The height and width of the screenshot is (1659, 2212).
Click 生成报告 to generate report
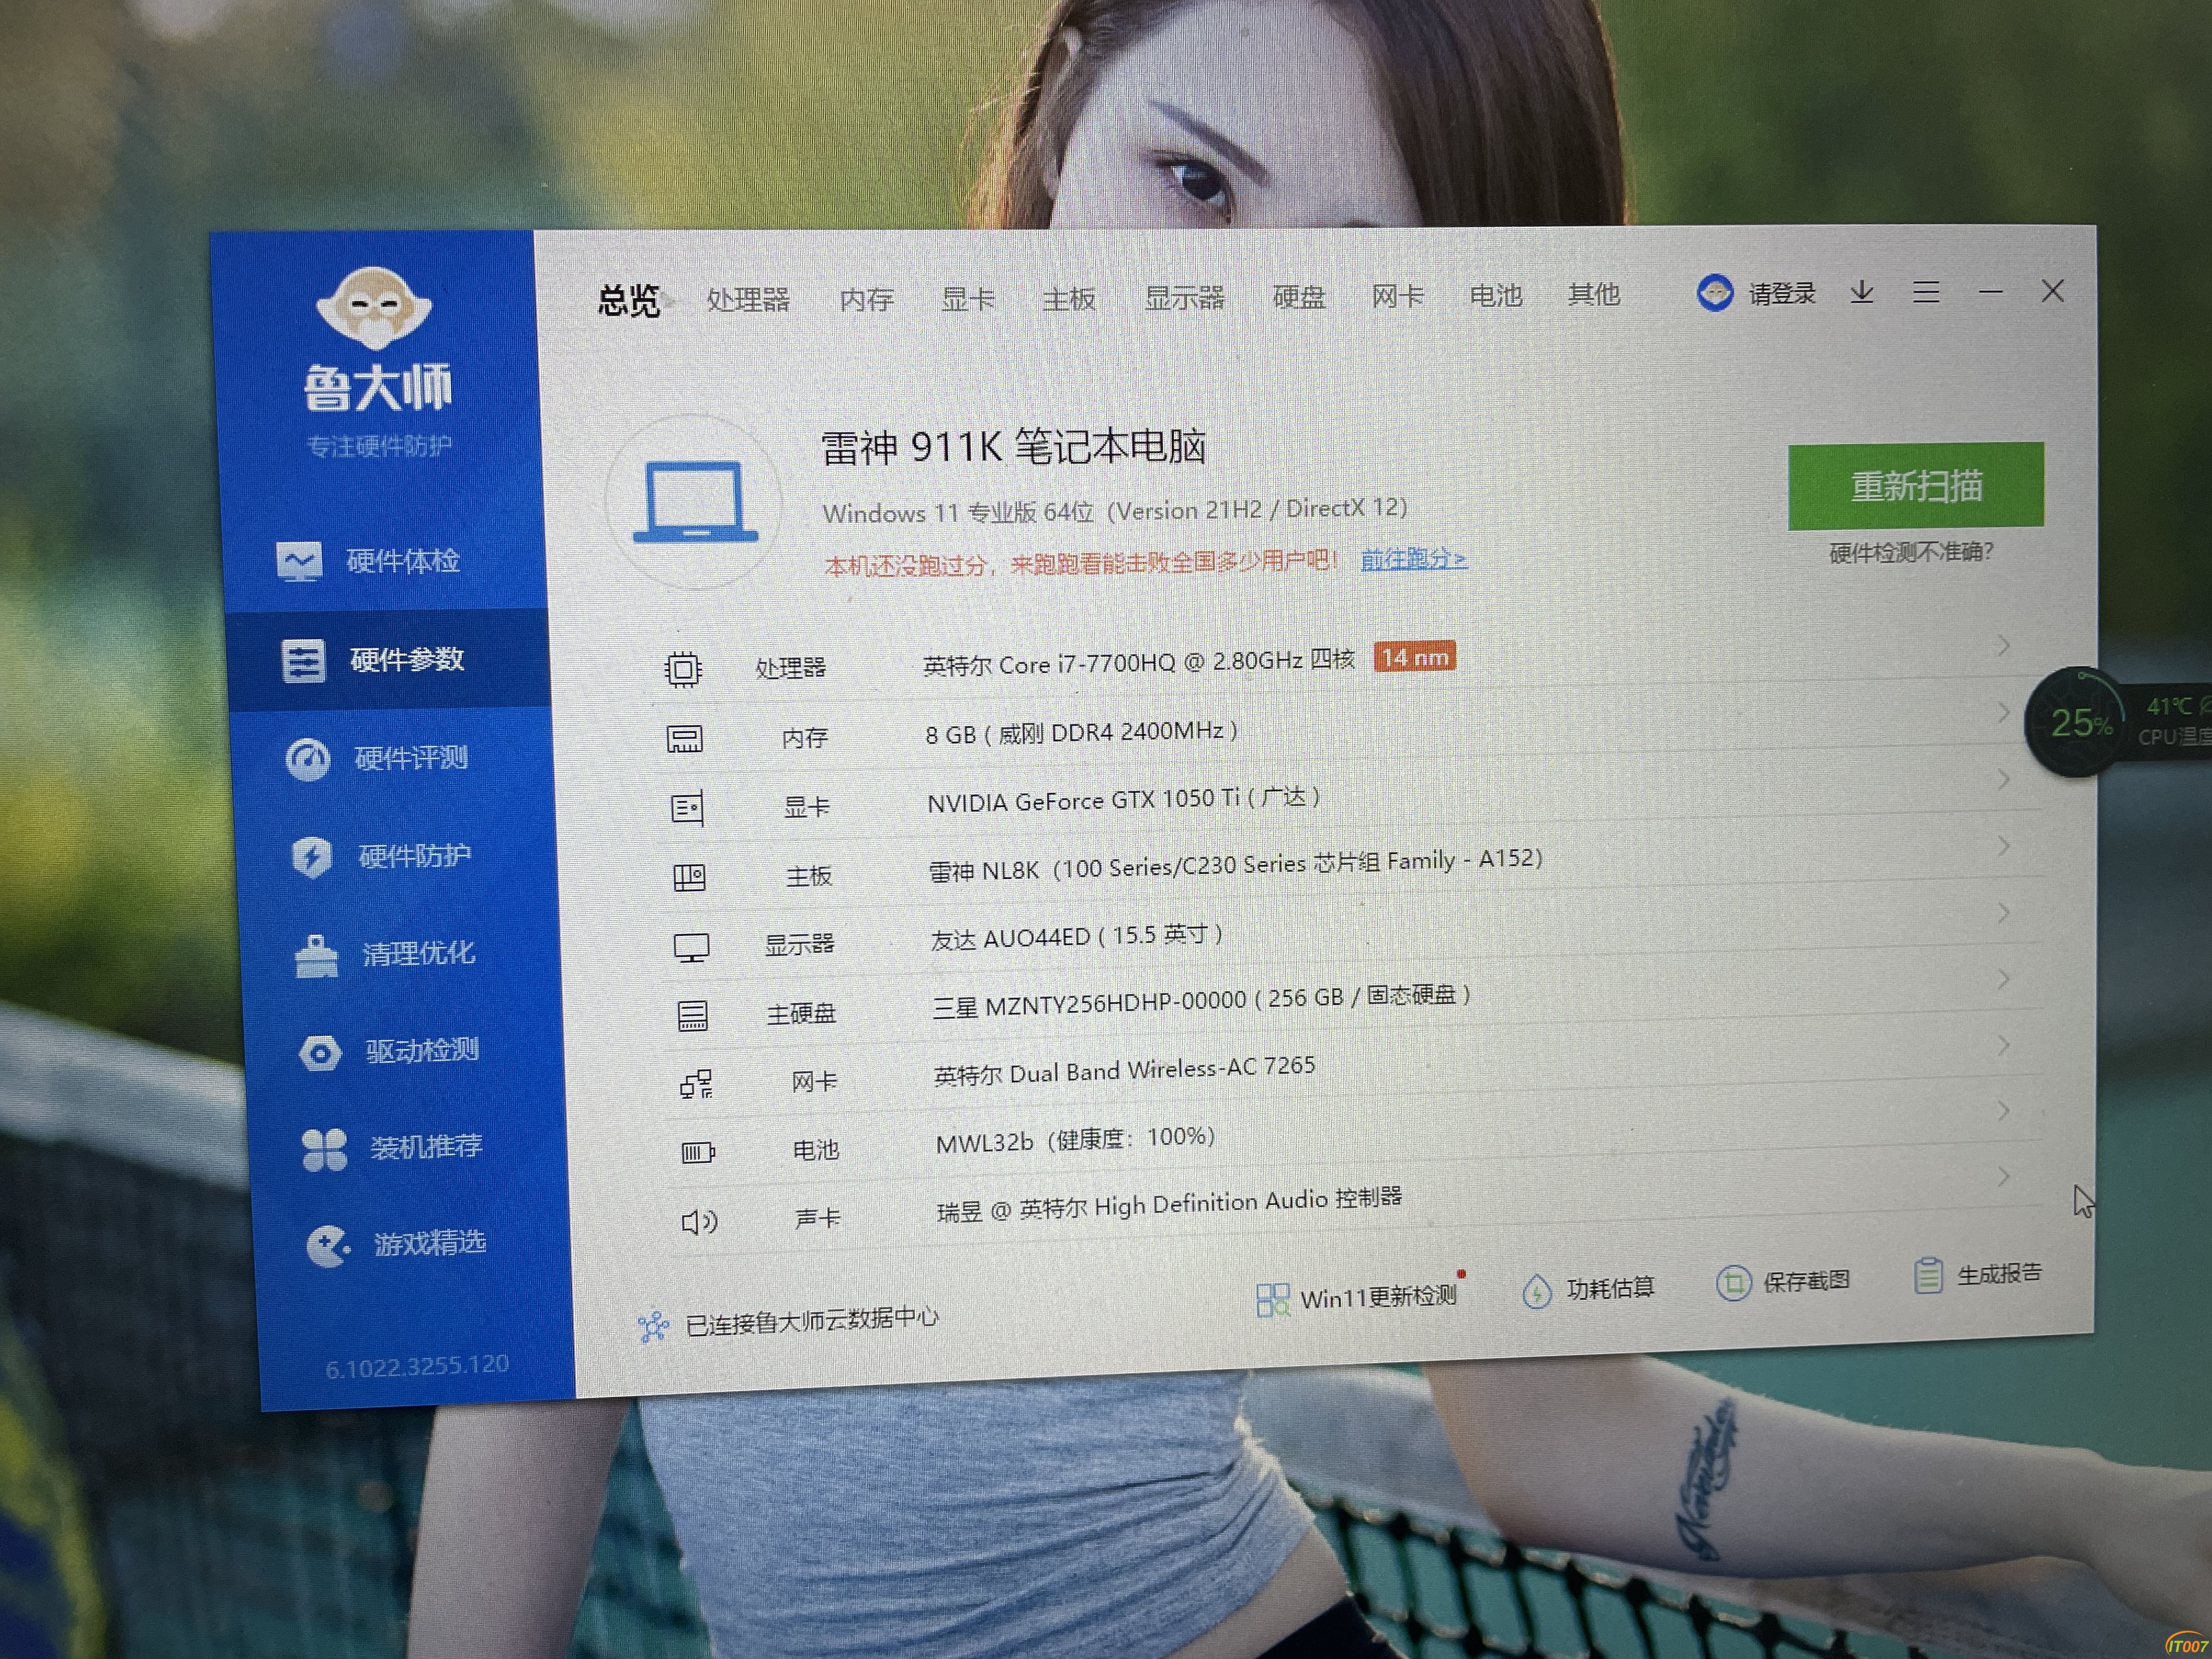point(1977,1274)
